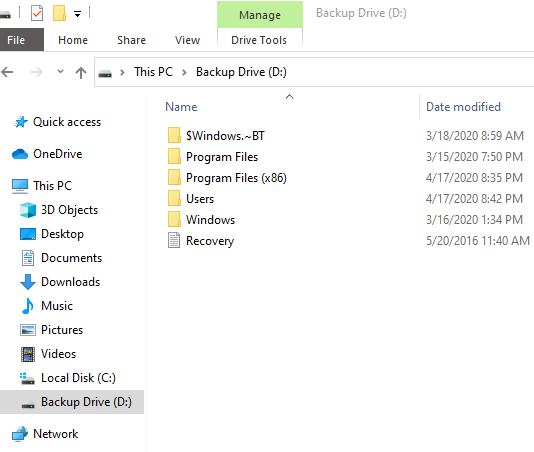Click the Program Files folder name
The image size is (534, 452).
coord(222,157)
